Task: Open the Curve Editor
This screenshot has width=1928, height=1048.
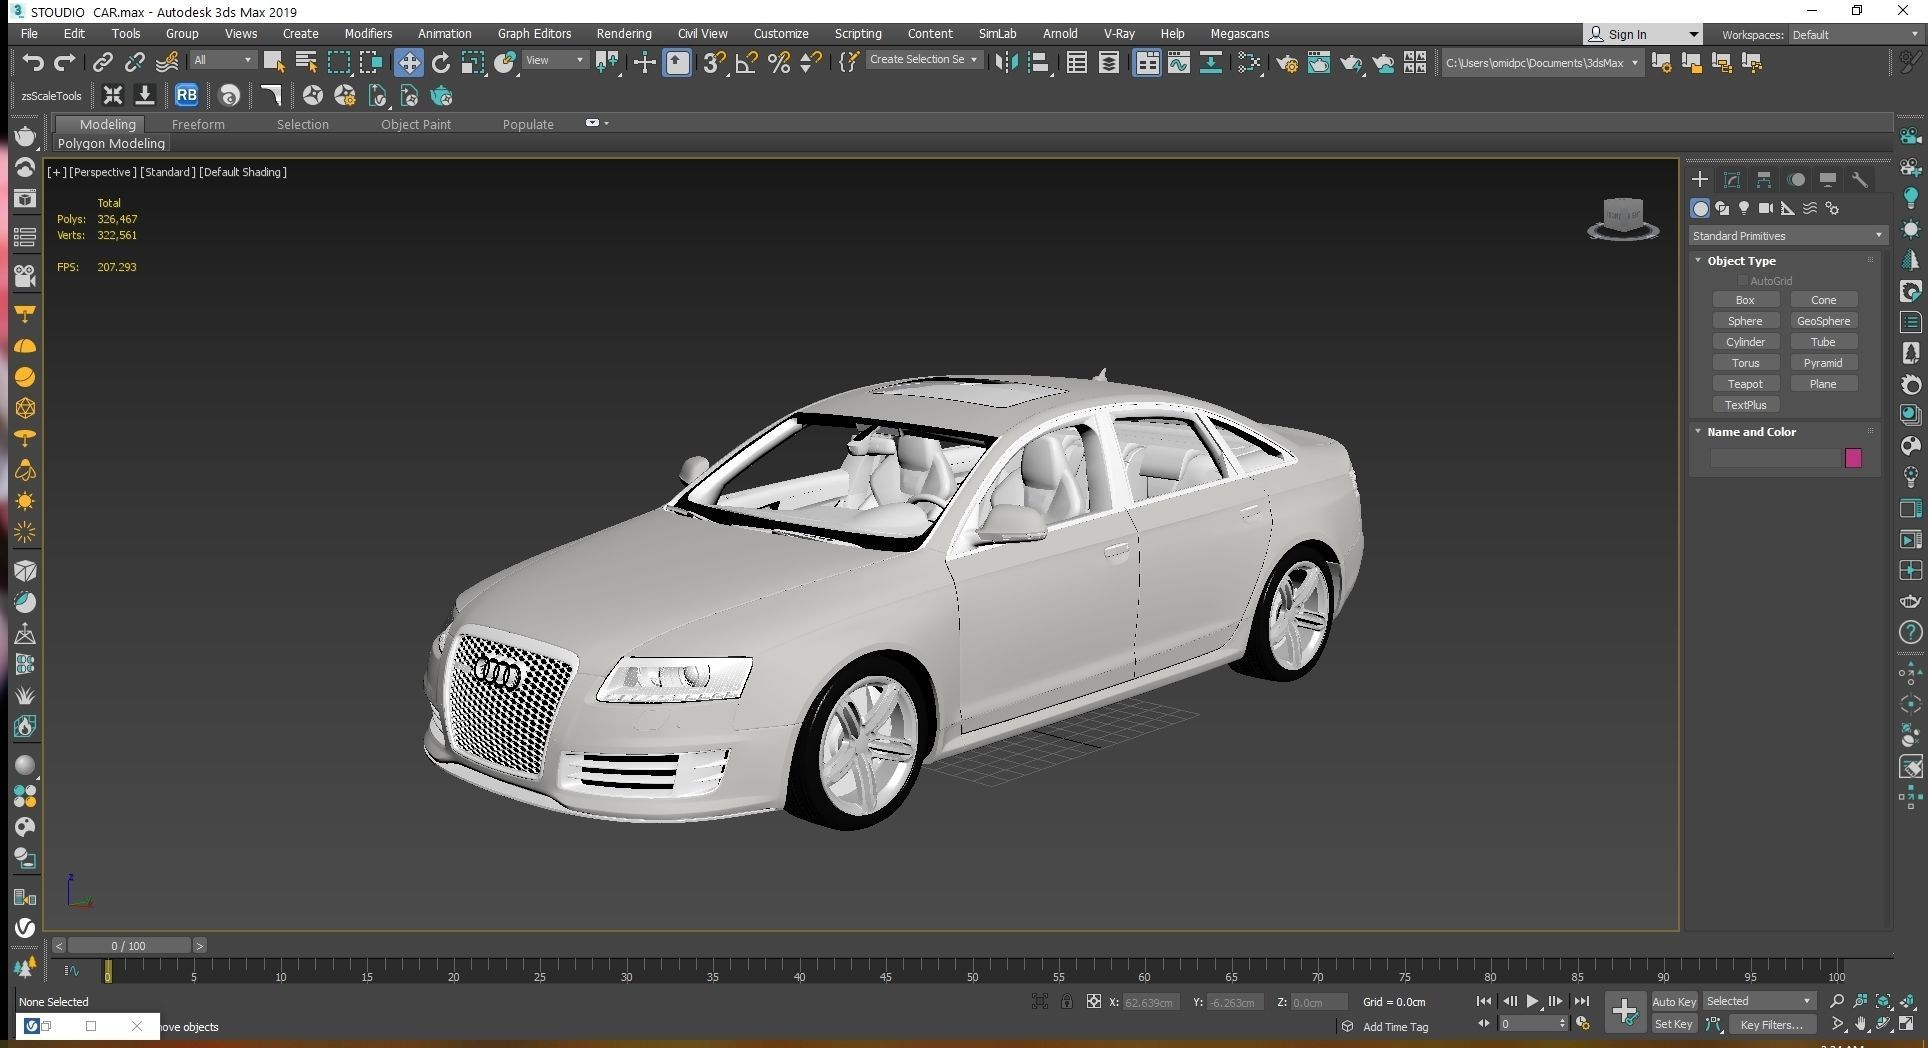Action: (1178, 63)
